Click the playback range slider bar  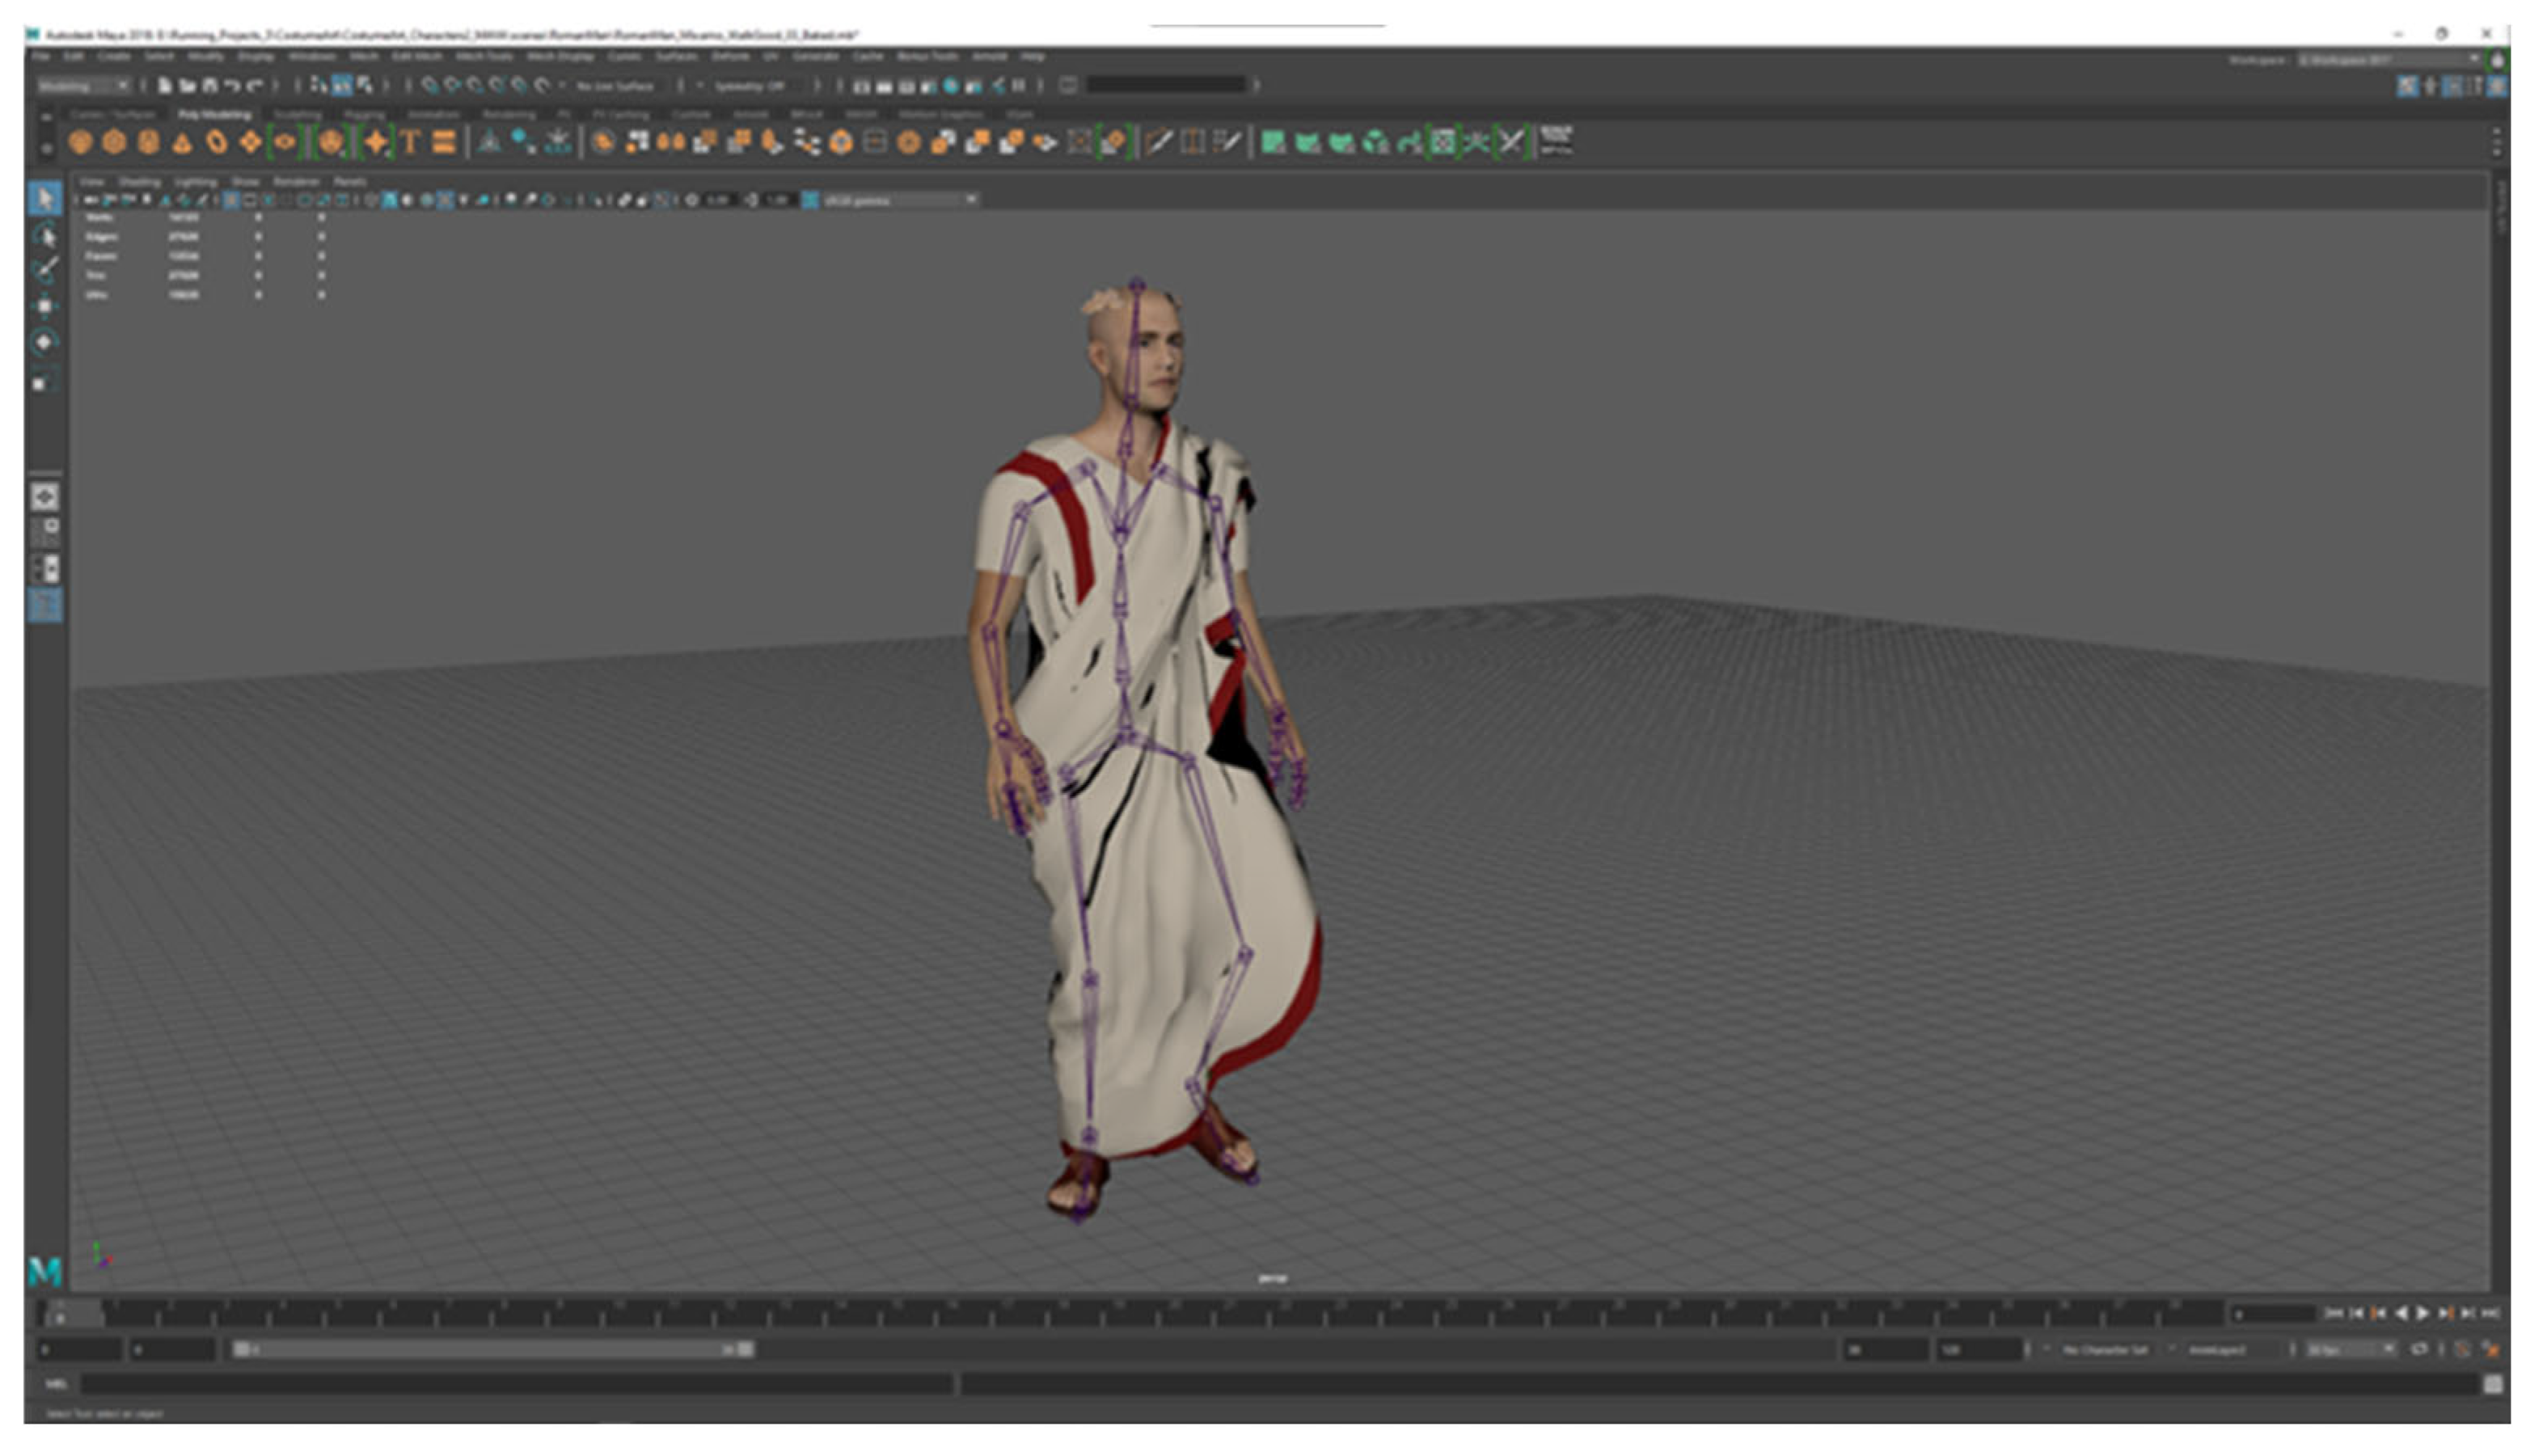click(x=490, y=1350)
